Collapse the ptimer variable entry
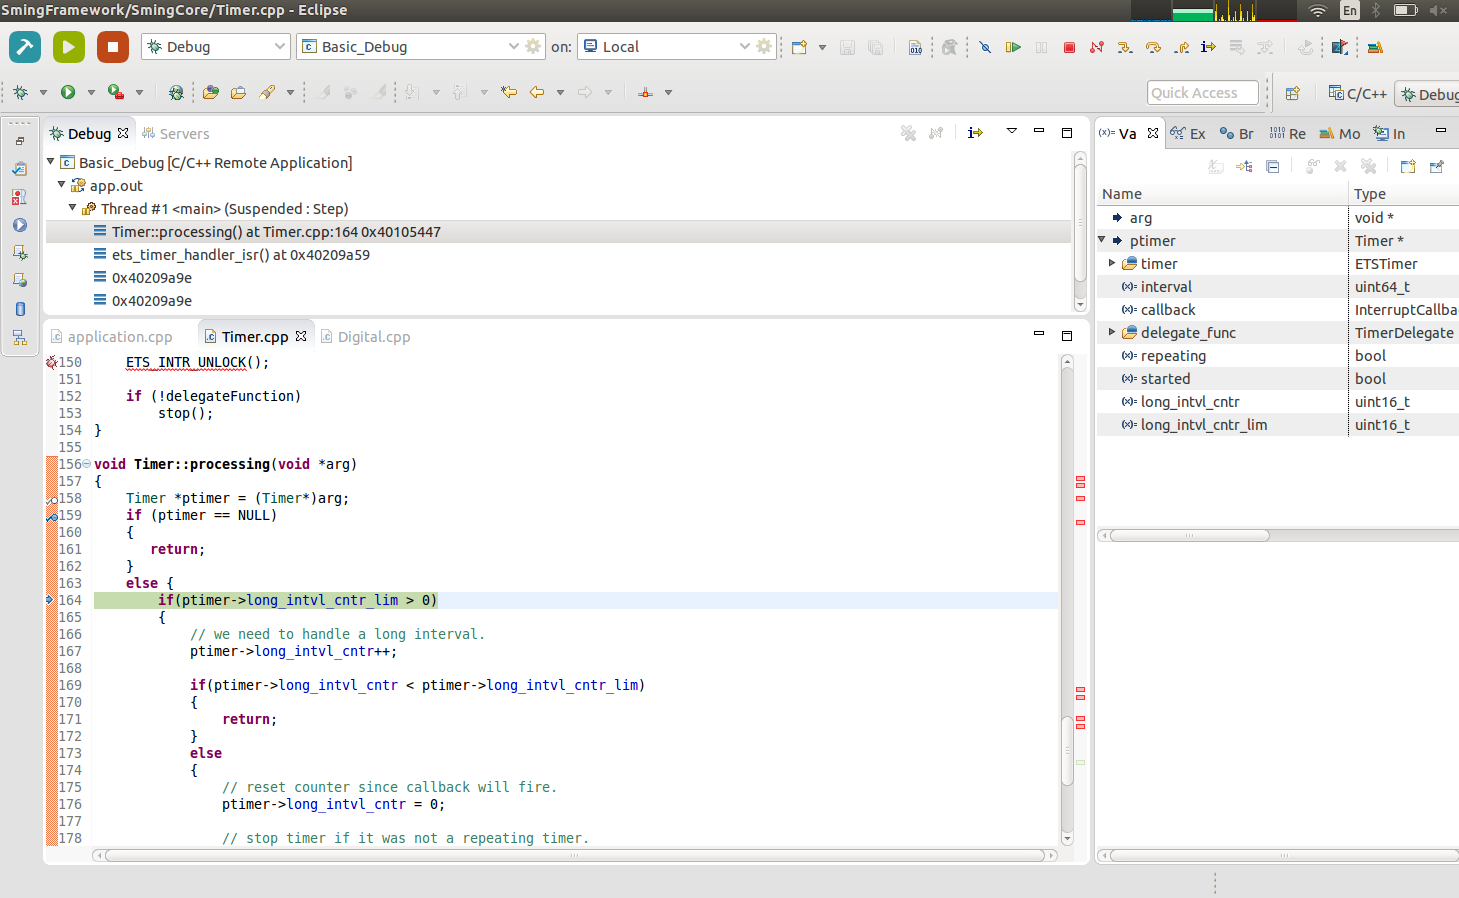Viewport: 1459px width, 898px height. pyautogui.click(x=1102, y=240)
